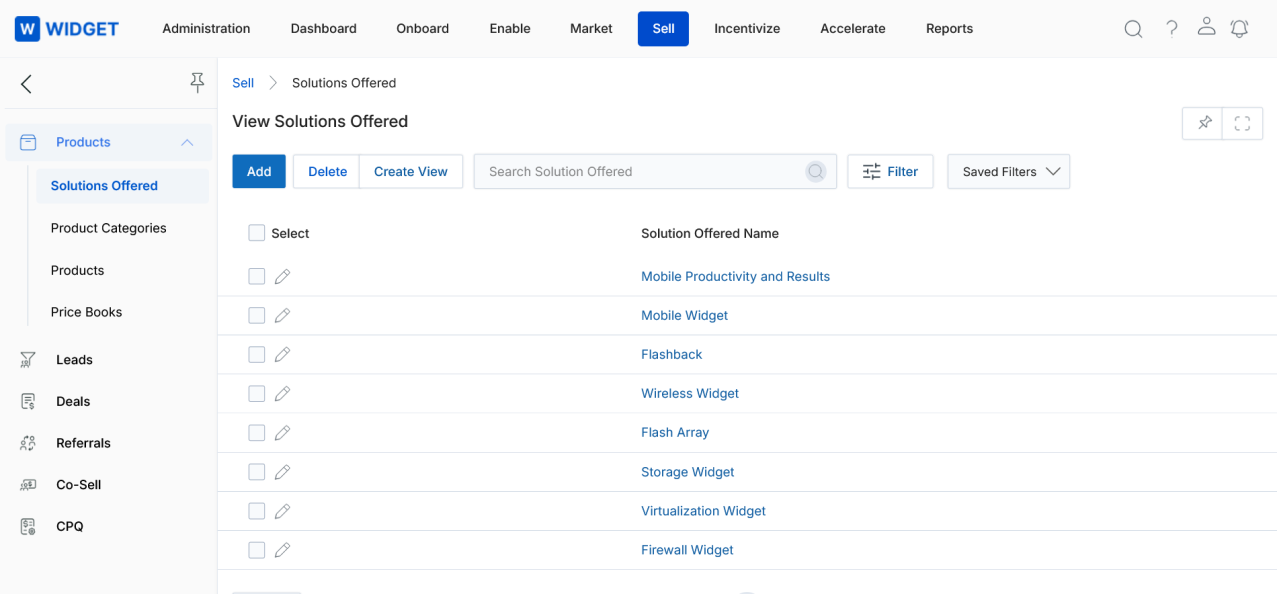
Task: Open the Storage Widget solution link
Action: point(687,472)
